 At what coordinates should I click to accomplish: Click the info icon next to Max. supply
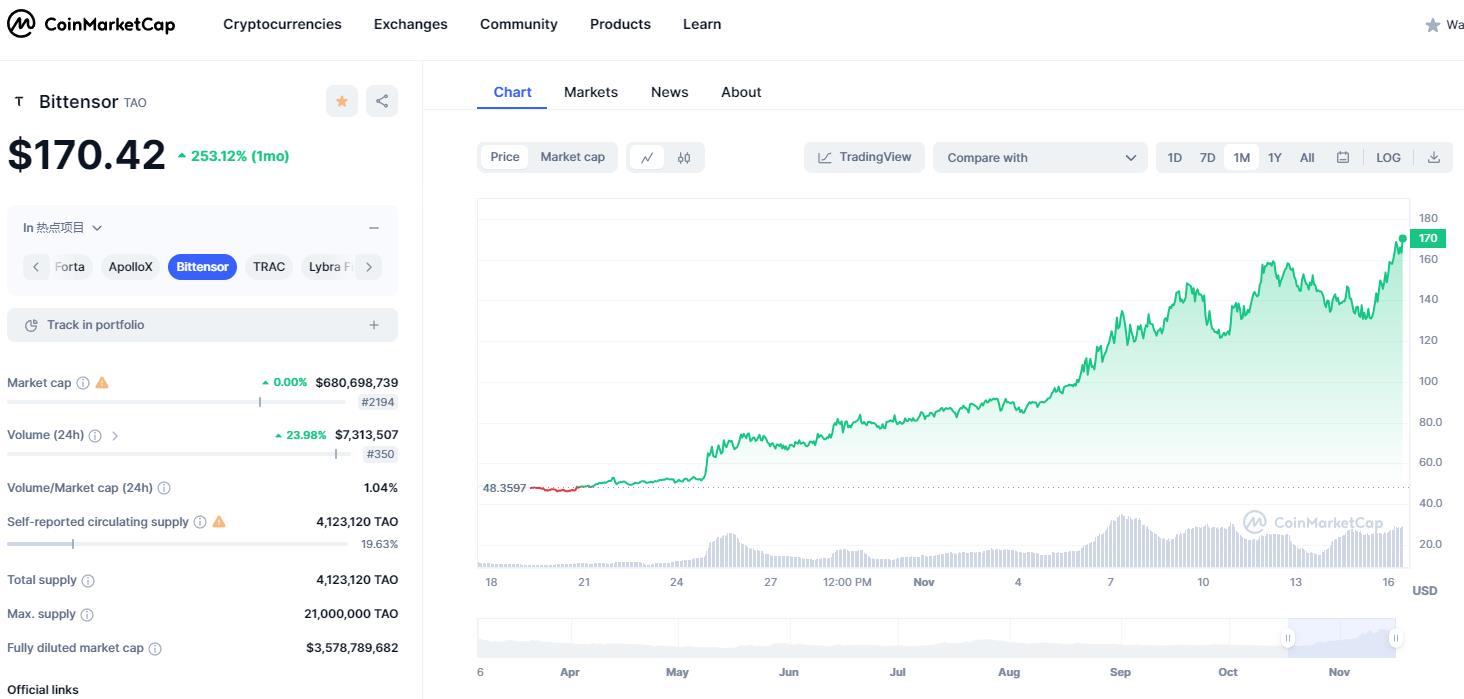point(87,614)
